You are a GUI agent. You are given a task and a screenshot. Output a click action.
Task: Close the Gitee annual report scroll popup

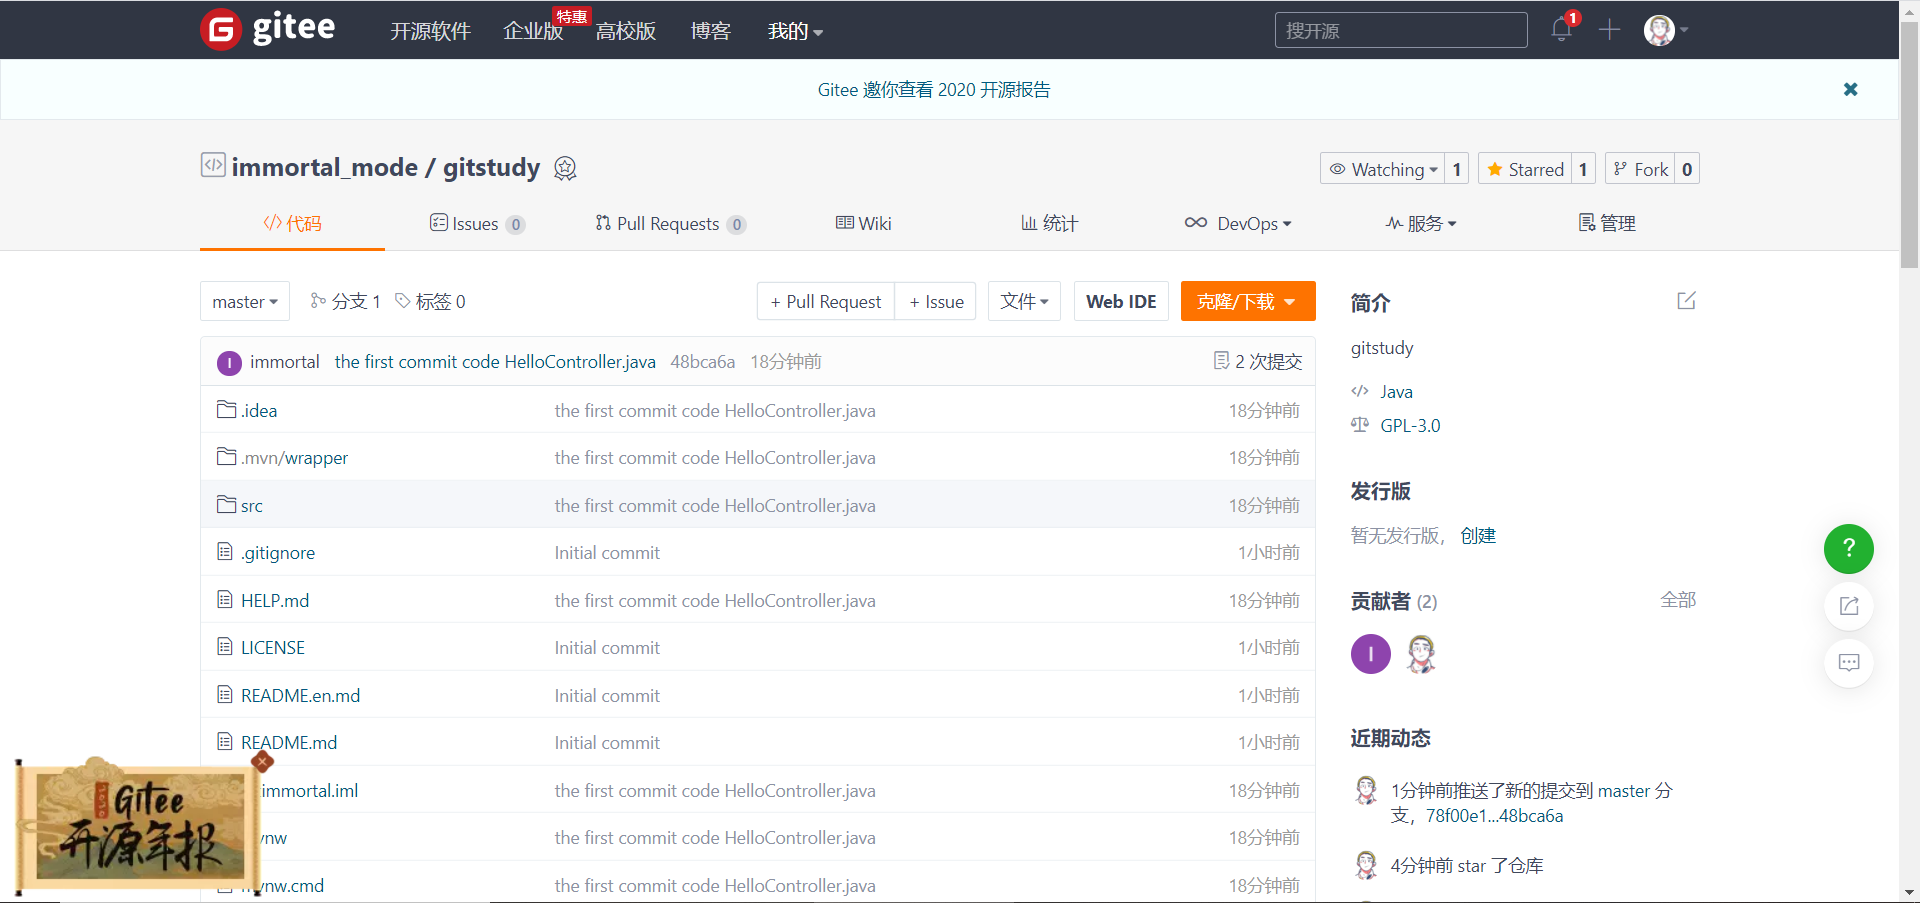coord(262,762)
